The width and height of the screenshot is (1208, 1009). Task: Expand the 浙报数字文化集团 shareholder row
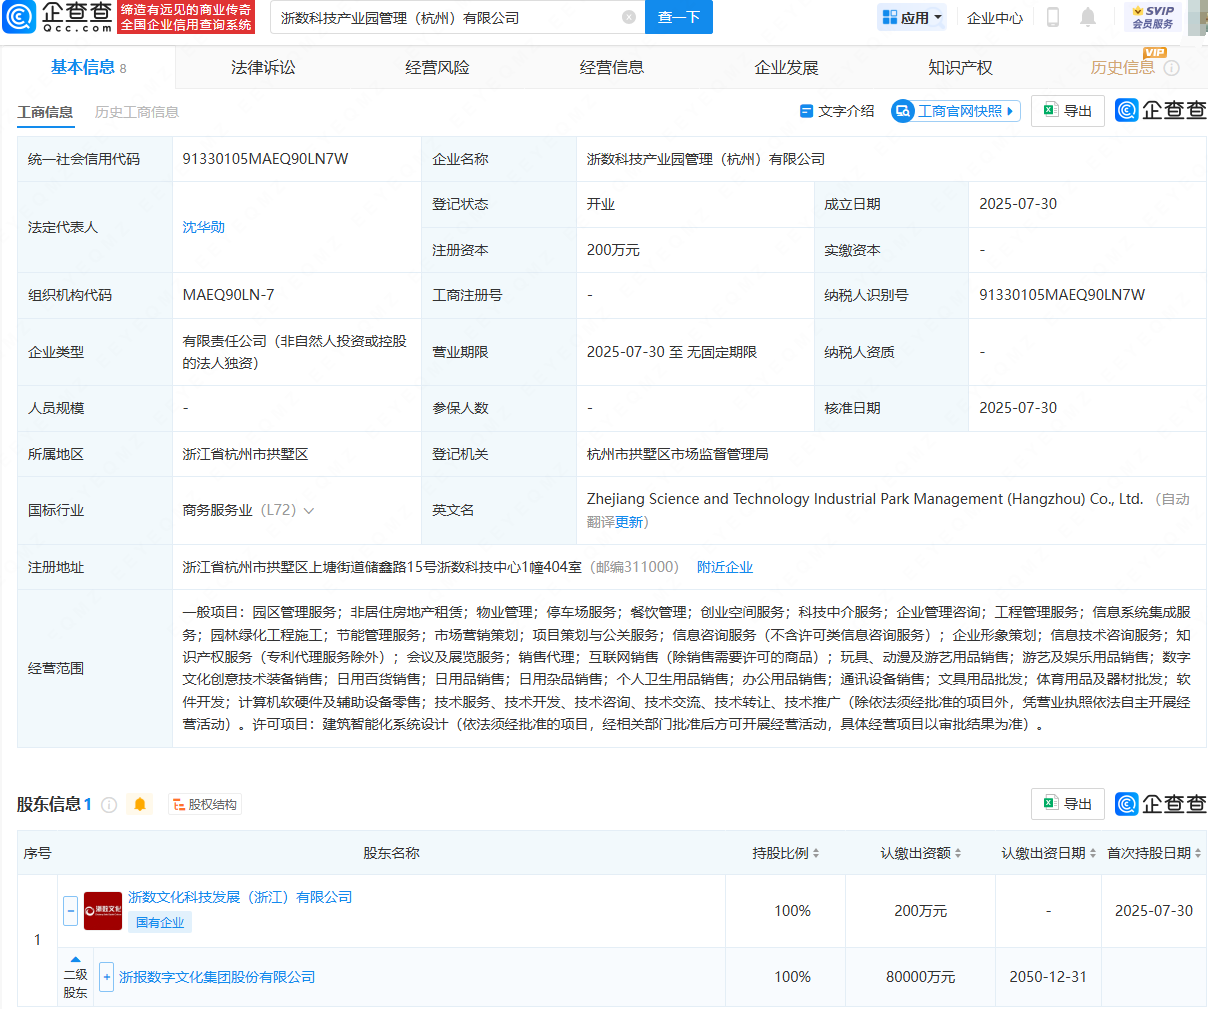pos(106,977)
